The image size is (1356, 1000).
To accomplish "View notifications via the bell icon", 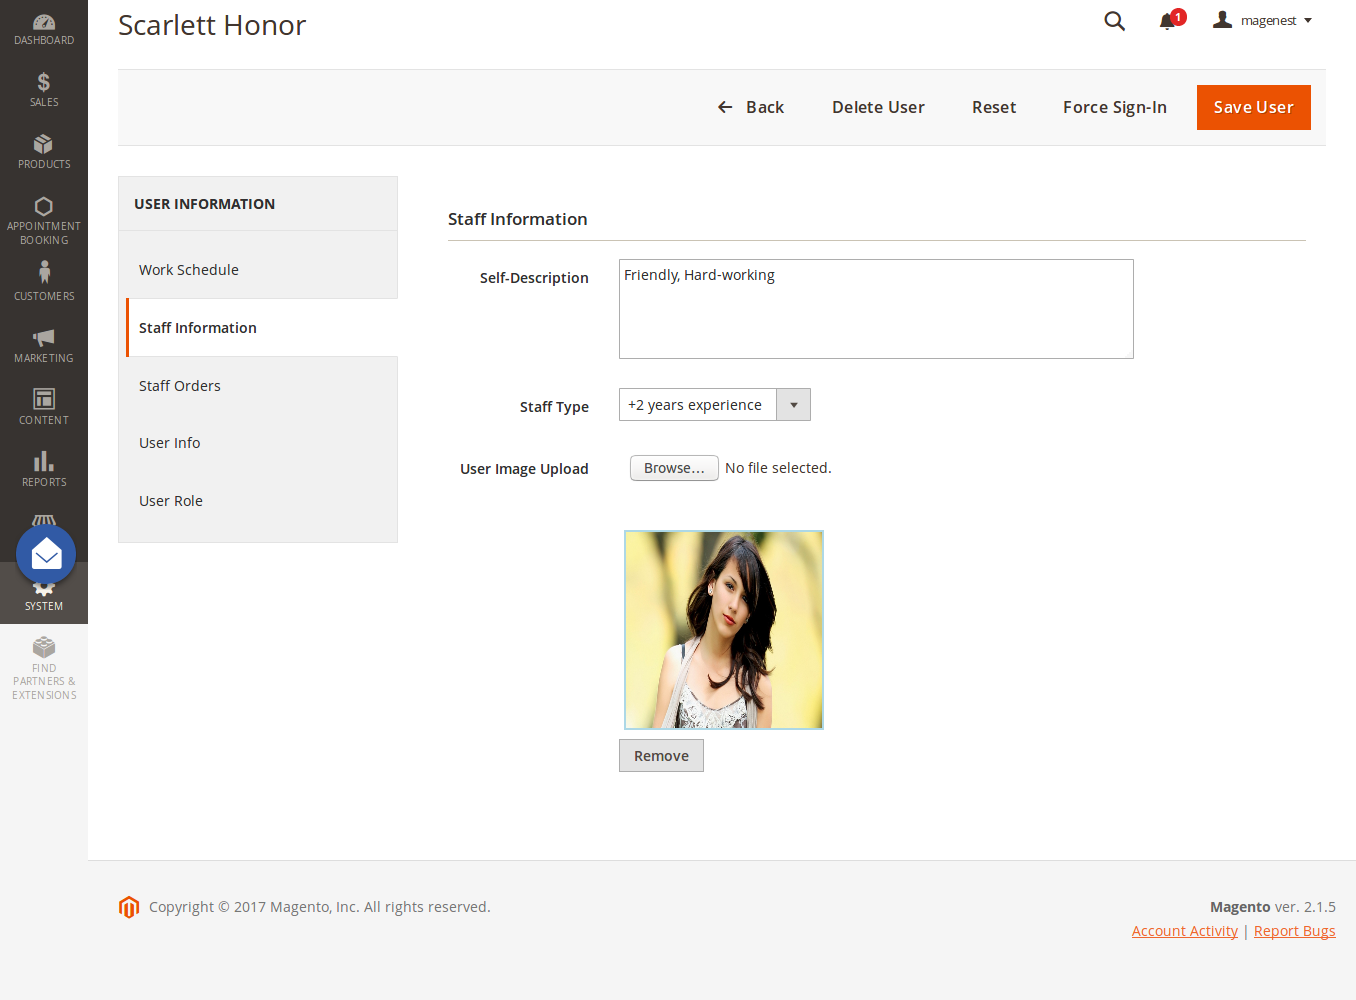I will [1167, 21].
